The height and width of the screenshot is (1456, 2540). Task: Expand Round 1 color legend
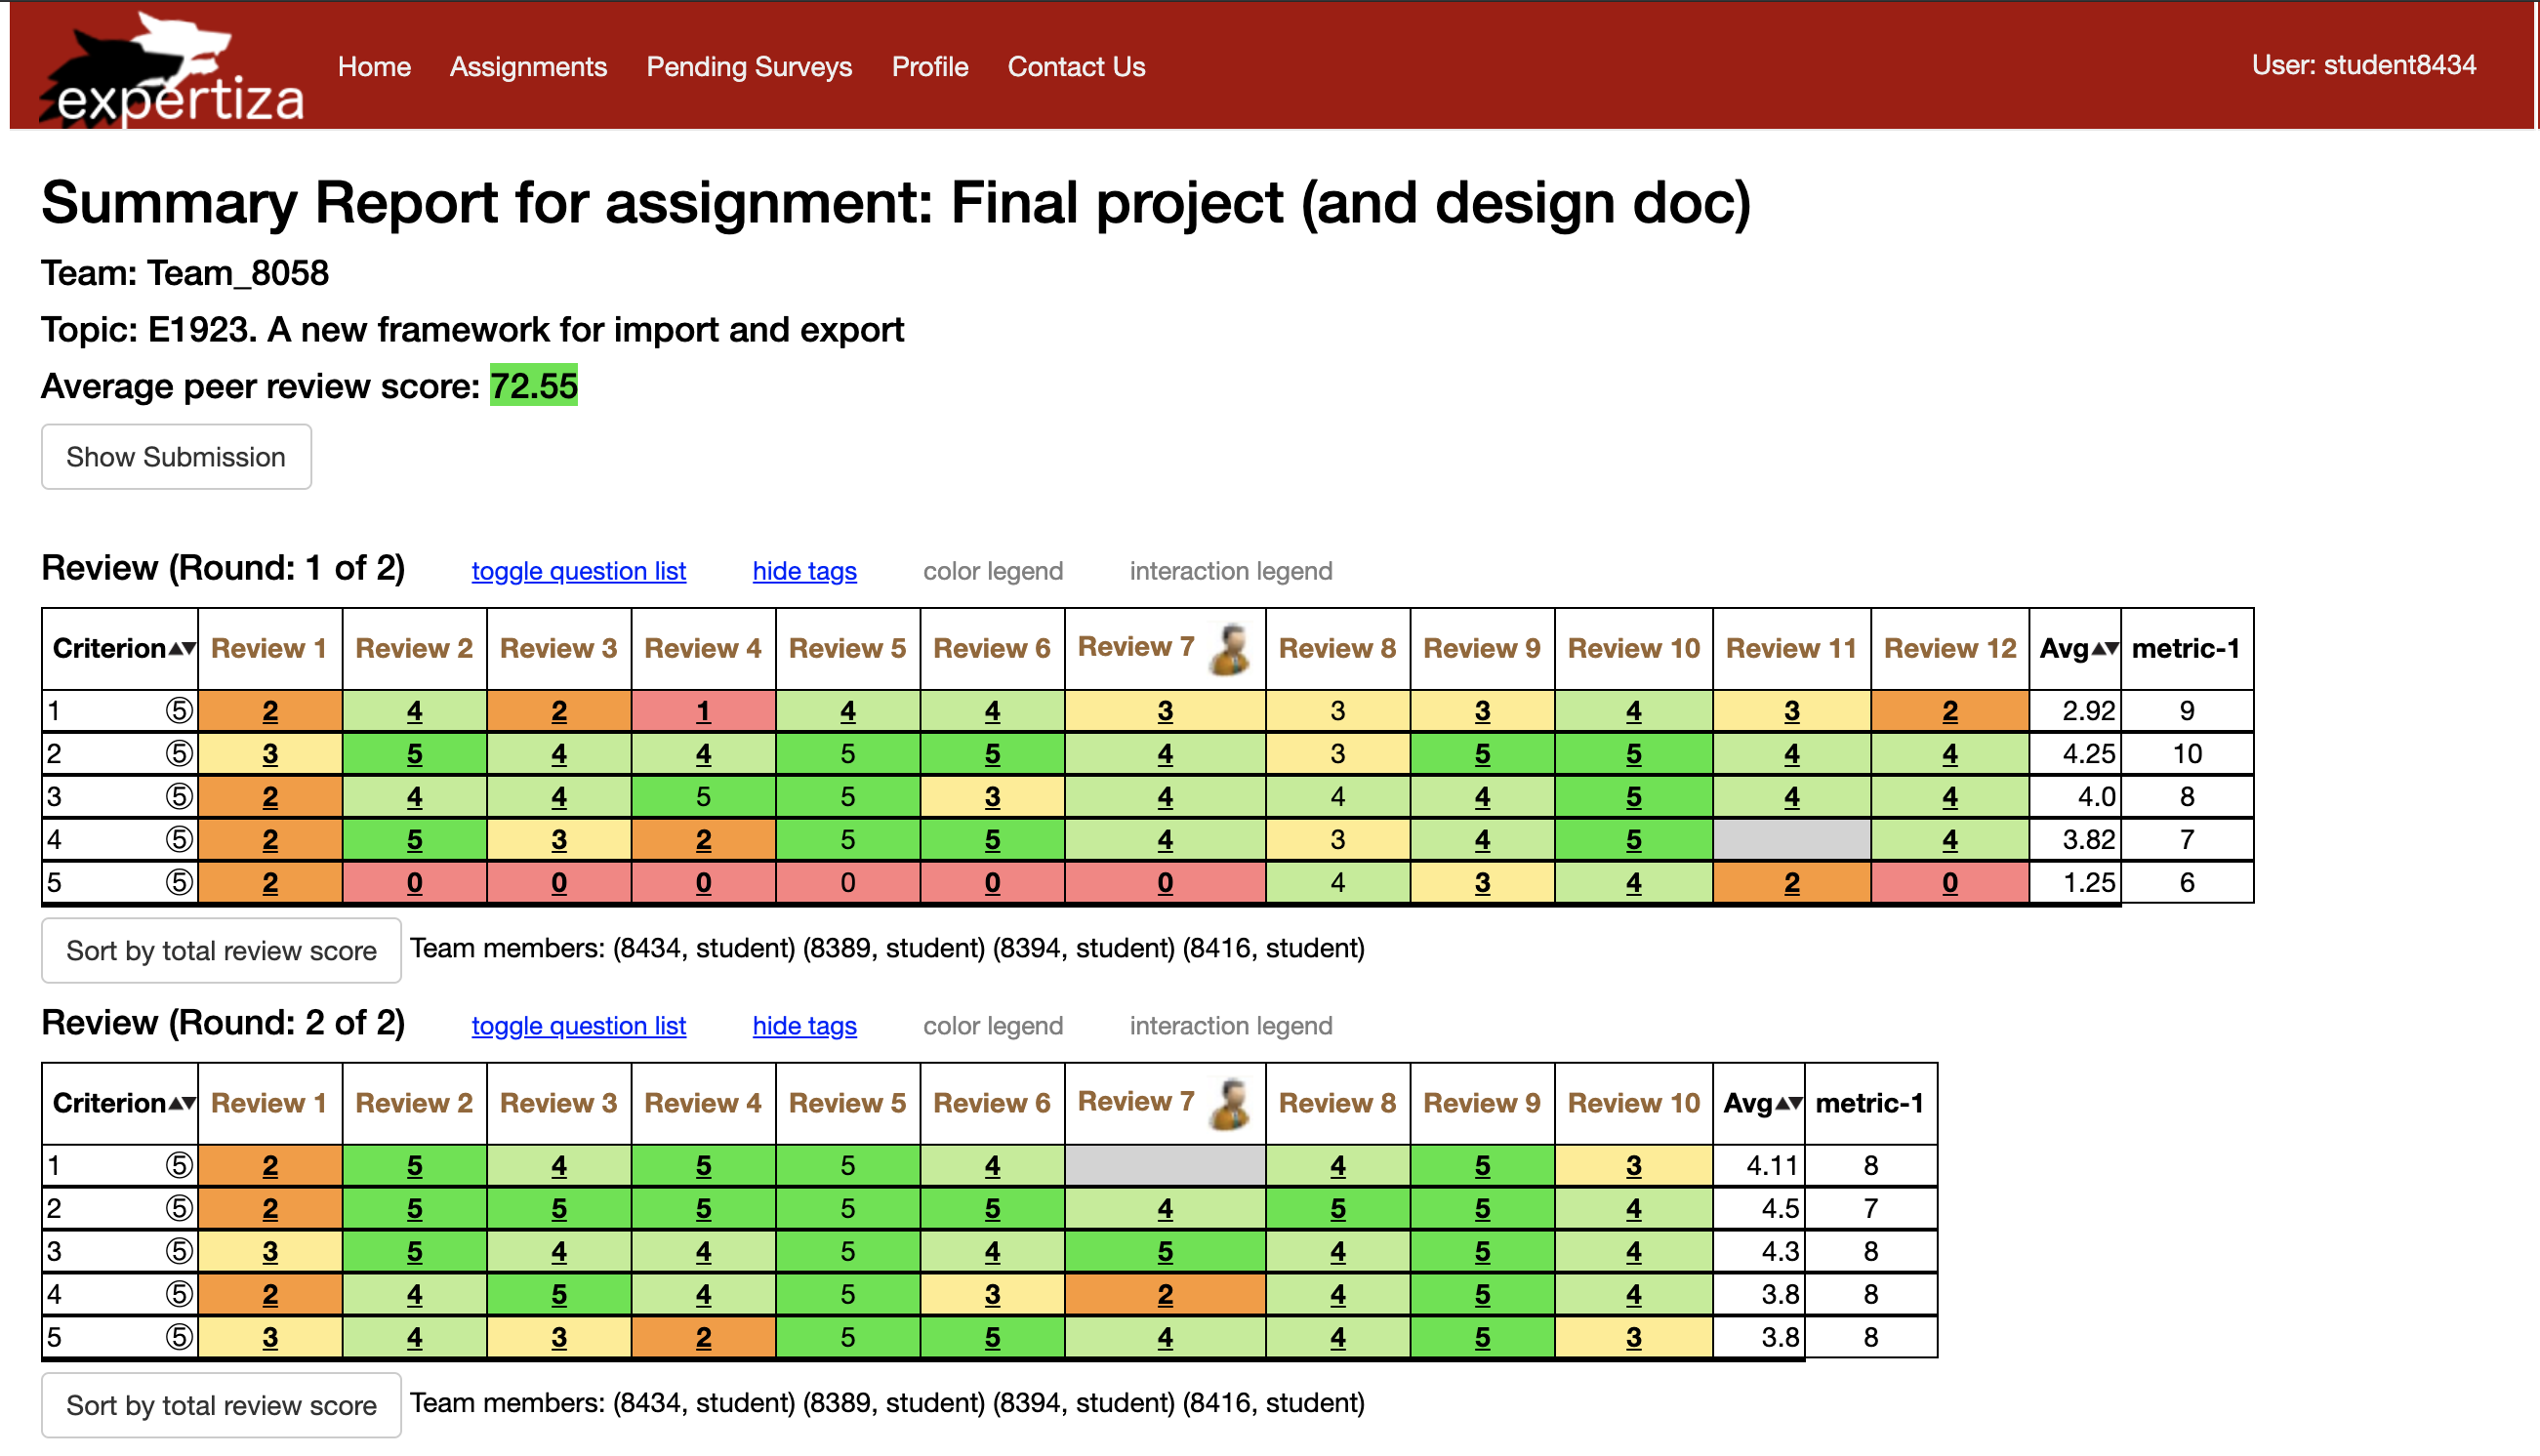(x=992, y=571)
